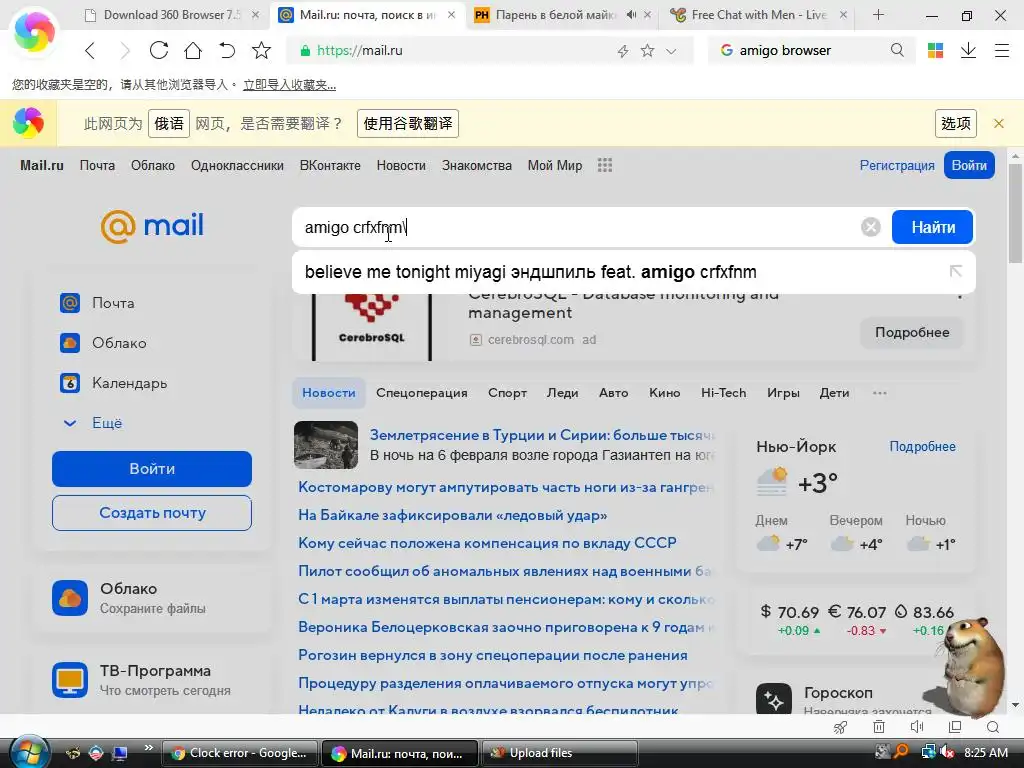Viewport: 1024px width, 768px height.
Task: Open the ТВ-Программа card
Action: click(x=152, y=680)
